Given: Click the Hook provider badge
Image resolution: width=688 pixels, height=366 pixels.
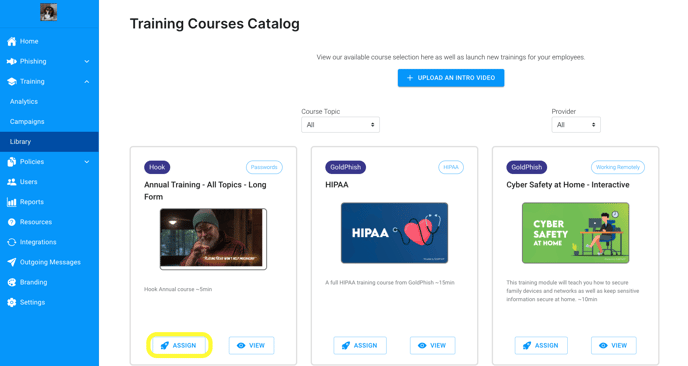Looking at the screenshot, I should tap(157, 167).
